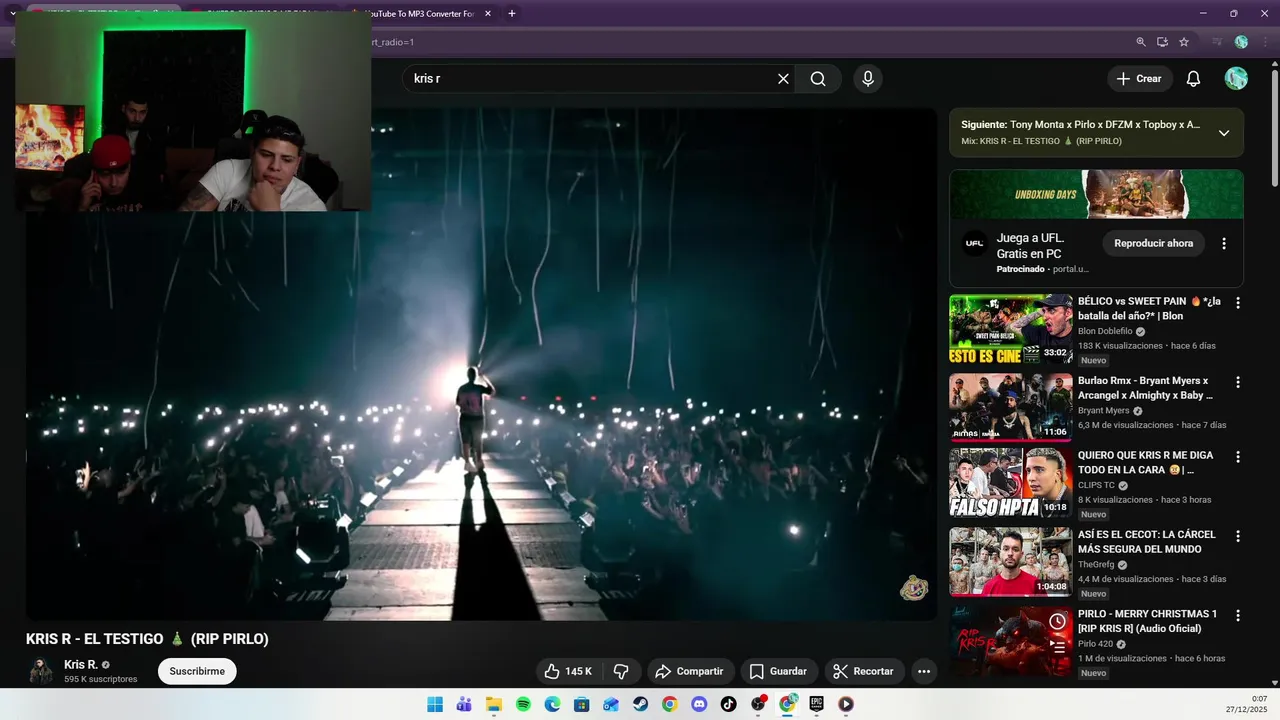This screenshot has height=720, width=1280.
Task: Open the Kris R. channel name link
Action: pyautogui.click(x=81, y=665)
